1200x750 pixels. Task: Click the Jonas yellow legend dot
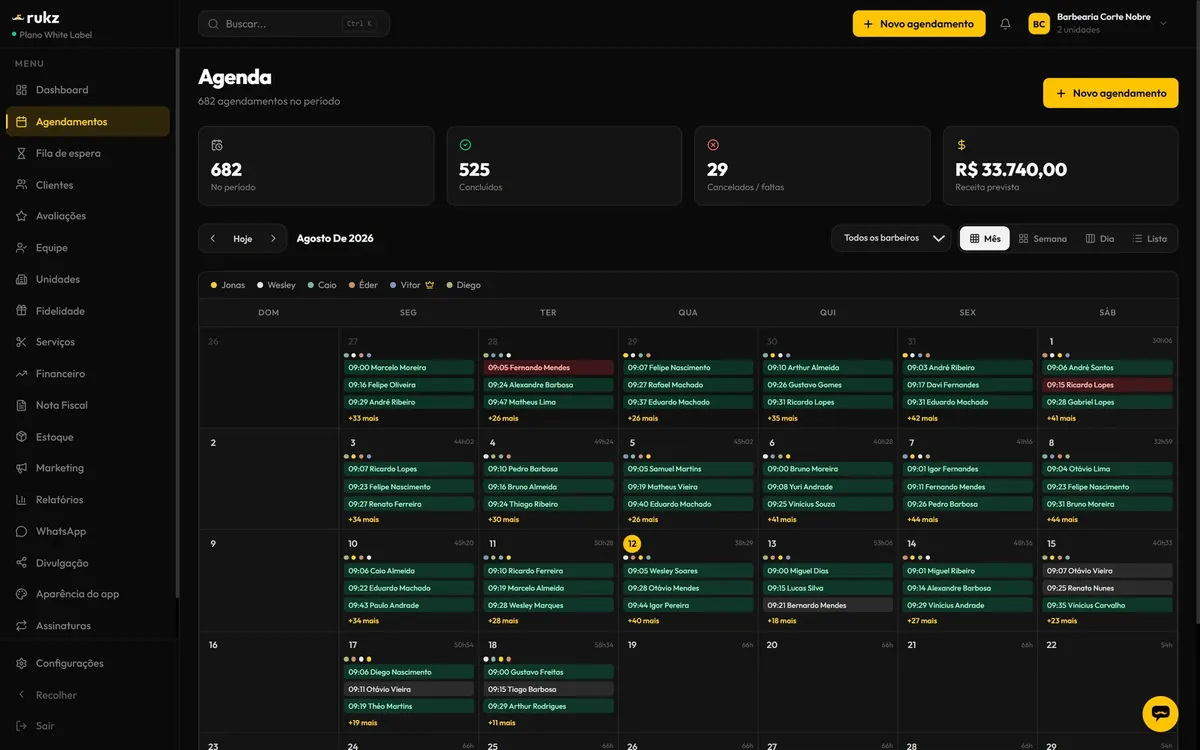(x=214, y=285)
